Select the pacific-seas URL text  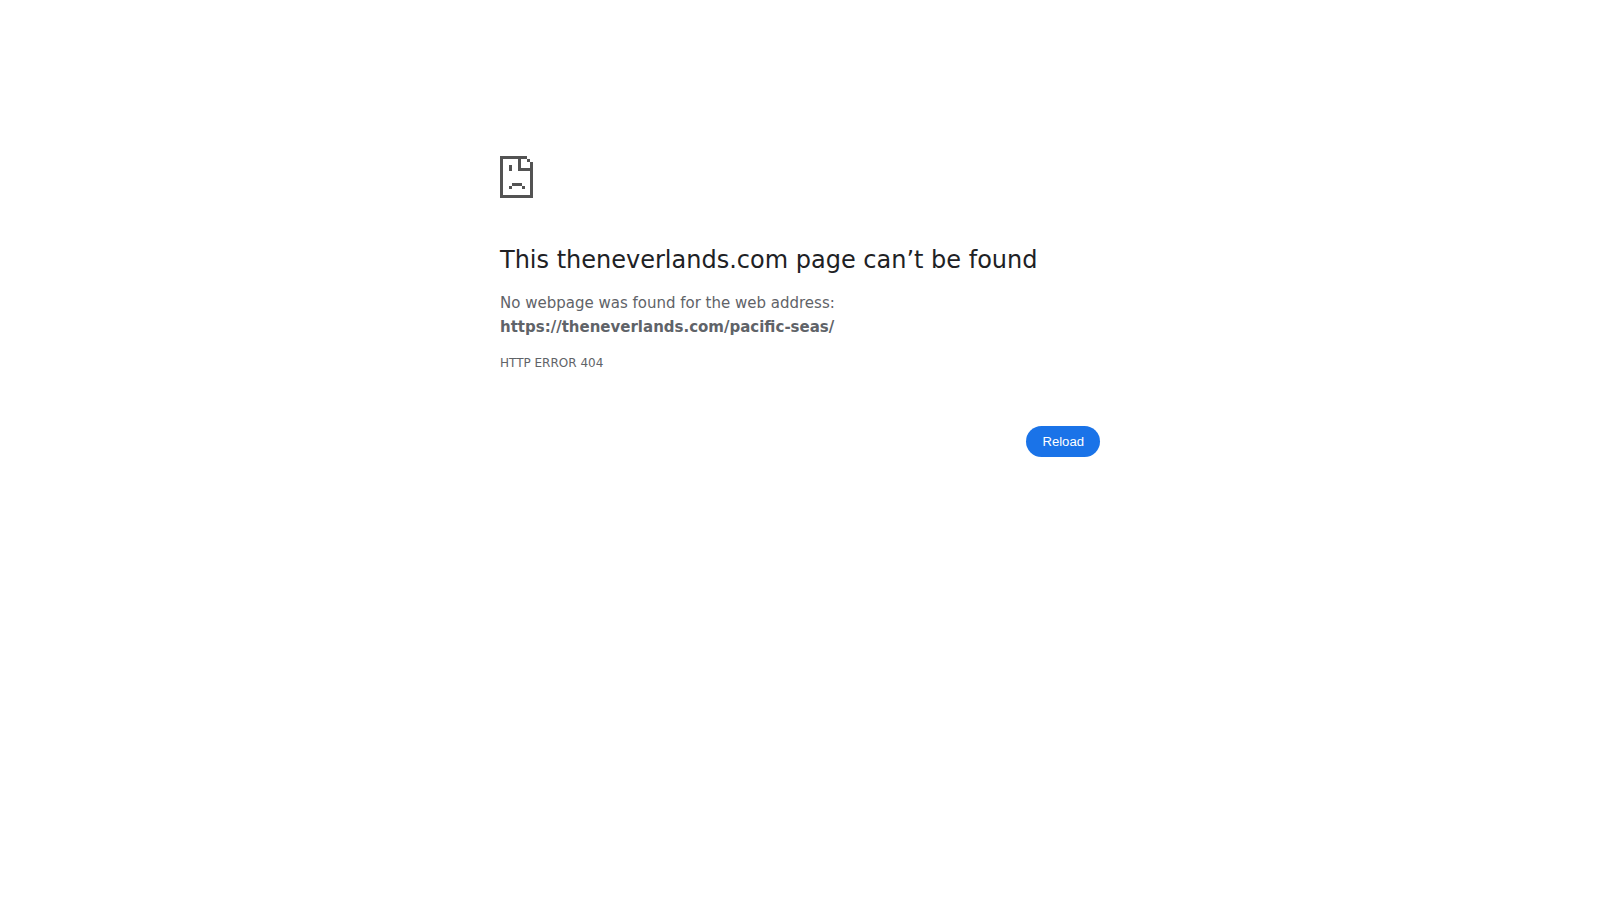[667, 327]
